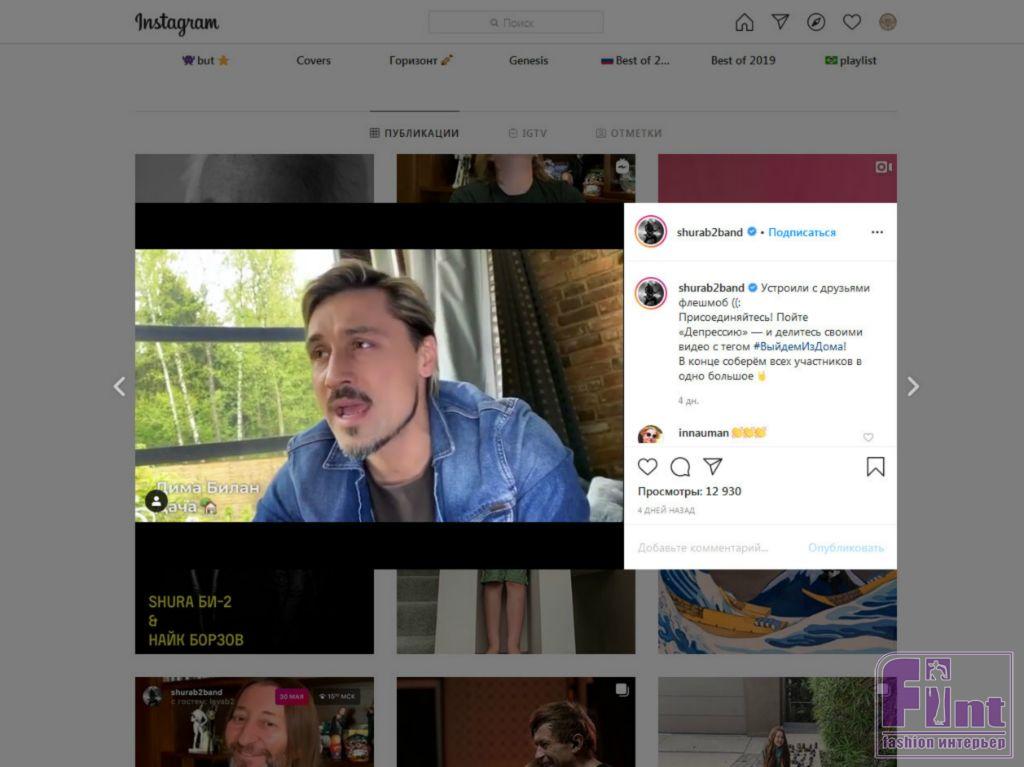1024x767 pixels.
Task: Go to next post with right arrow
Action: (912, 386)
